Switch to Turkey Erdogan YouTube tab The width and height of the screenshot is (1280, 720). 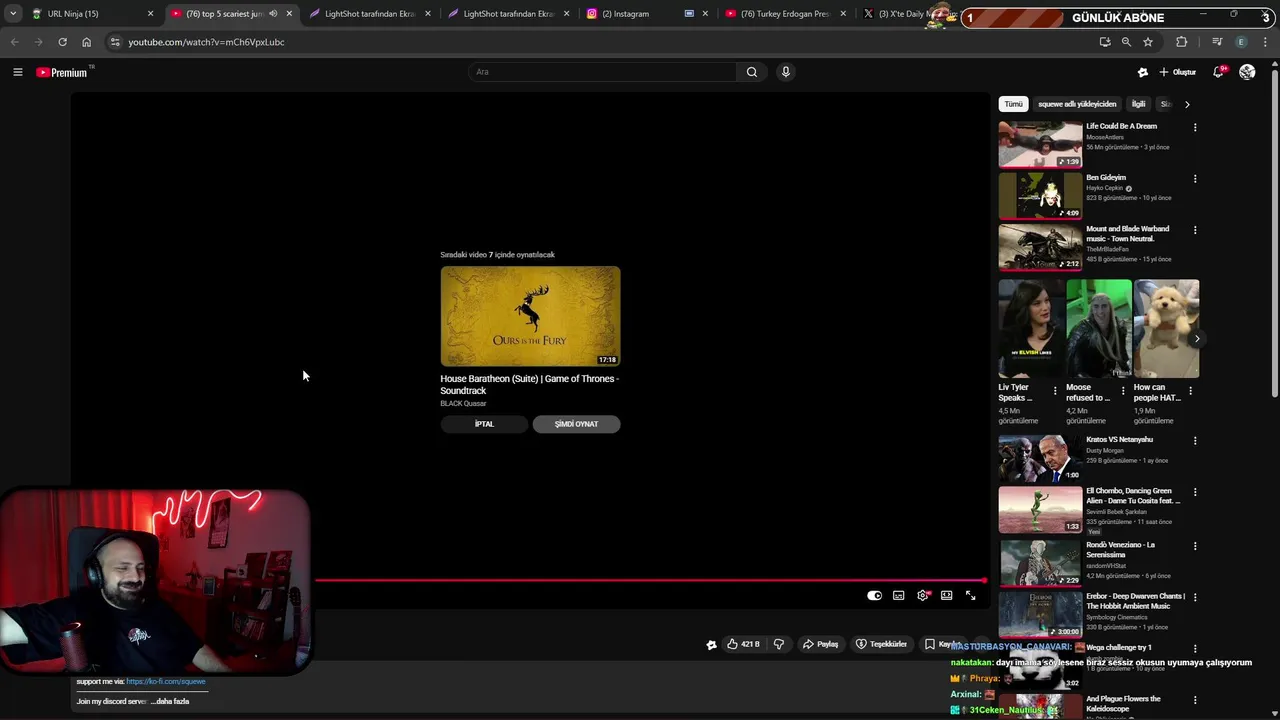click(x=785, y=14)
